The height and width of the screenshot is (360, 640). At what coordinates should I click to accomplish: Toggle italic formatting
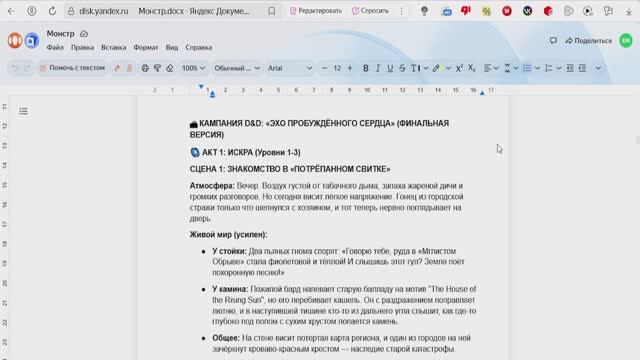tap(378, 68)
